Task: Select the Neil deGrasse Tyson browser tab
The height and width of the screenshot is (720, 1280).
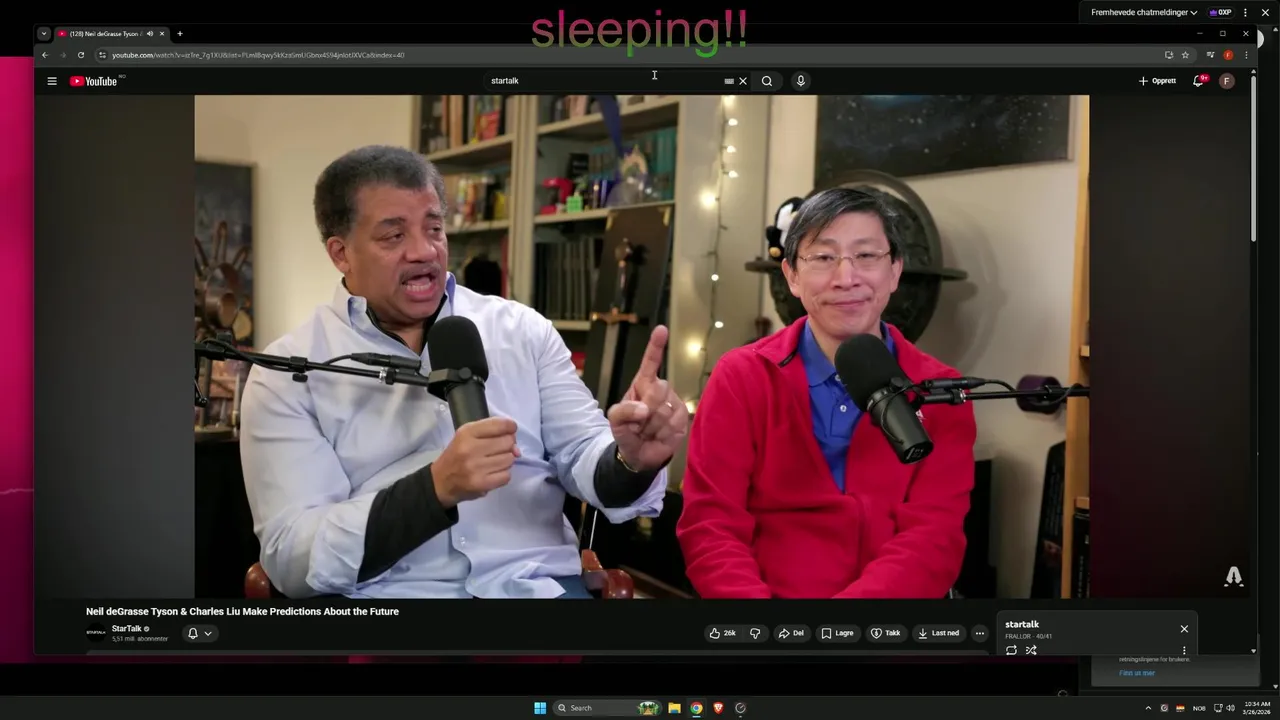Action: point(110,34)
